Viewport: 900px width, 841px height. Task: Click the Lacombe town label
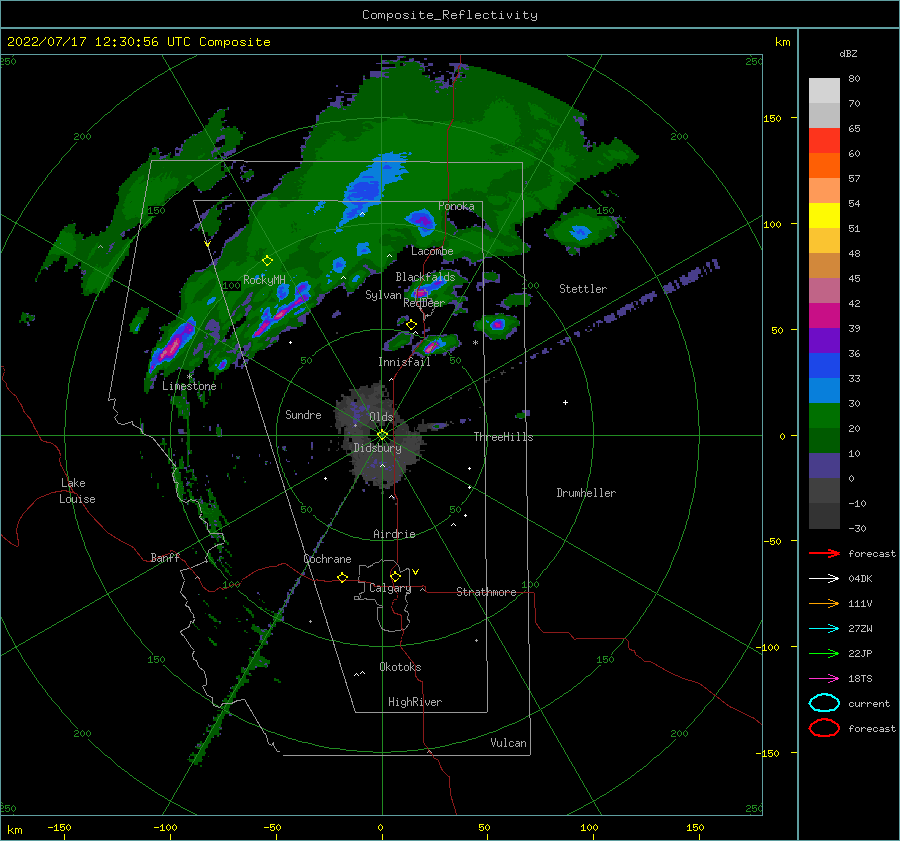432,251
